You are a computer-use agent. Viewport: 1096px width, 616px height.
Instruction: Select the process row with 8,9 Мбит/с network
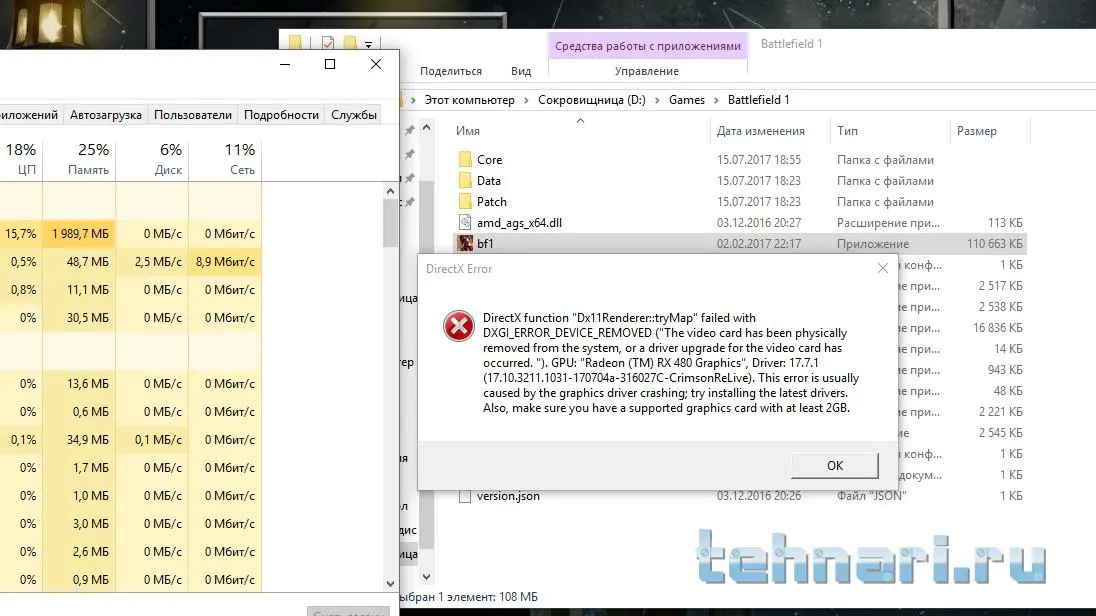131,262
